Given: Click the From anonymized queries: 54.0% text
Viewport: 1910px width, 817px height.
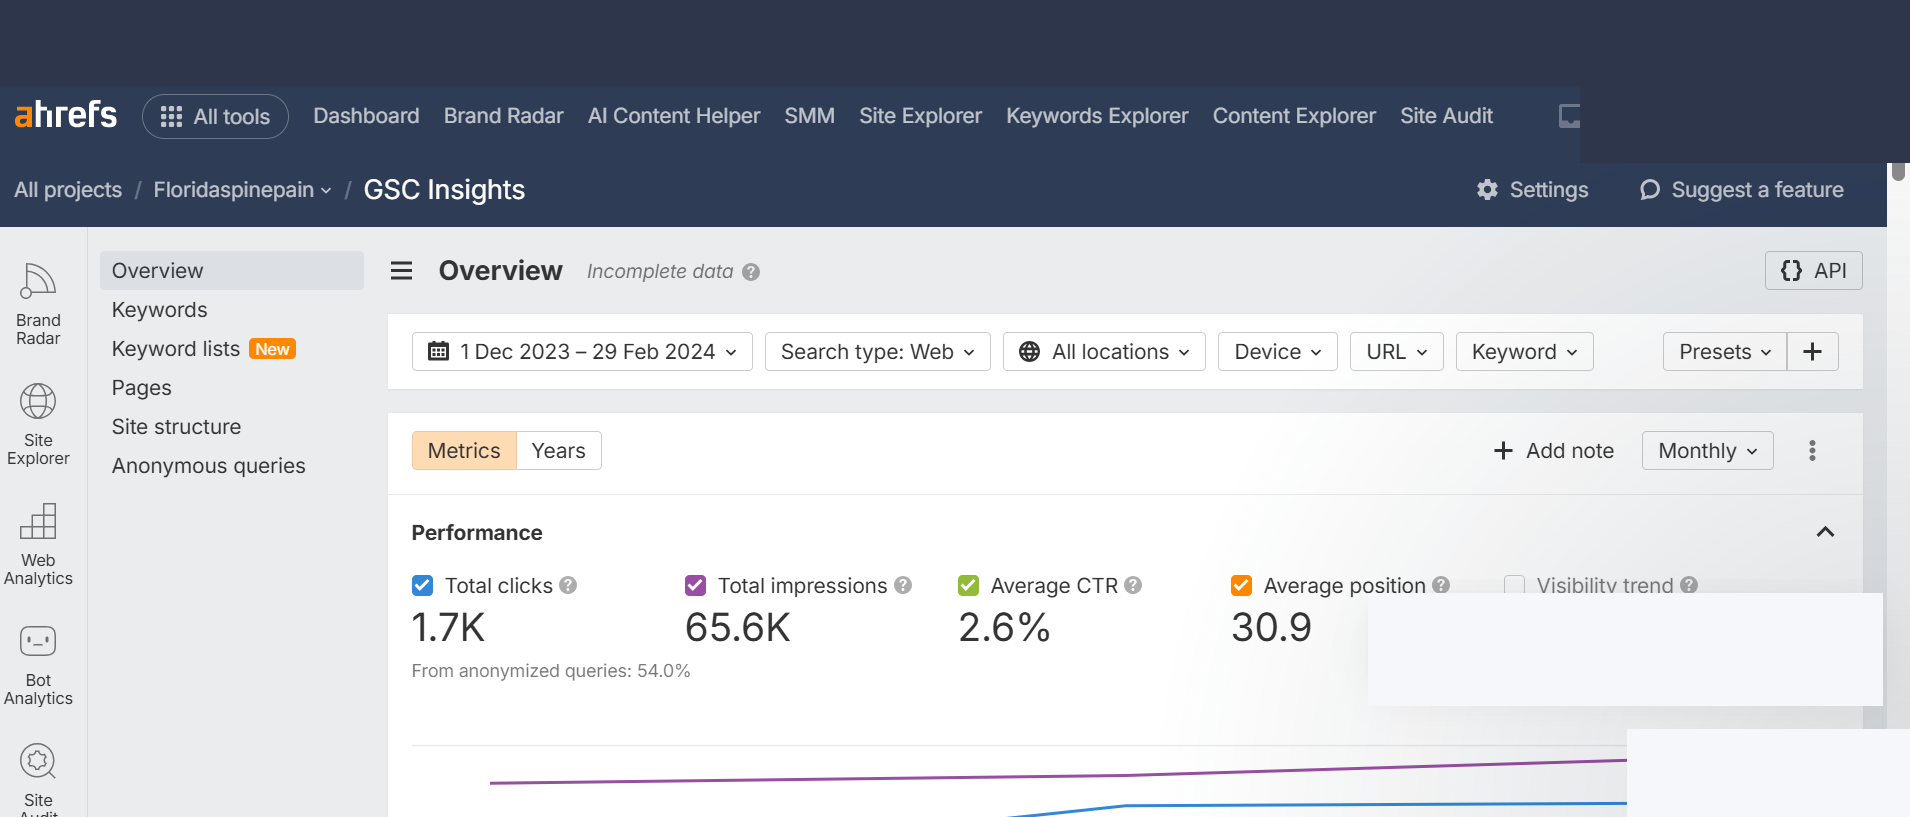Looking at the screenshot, I should (551, 671).
